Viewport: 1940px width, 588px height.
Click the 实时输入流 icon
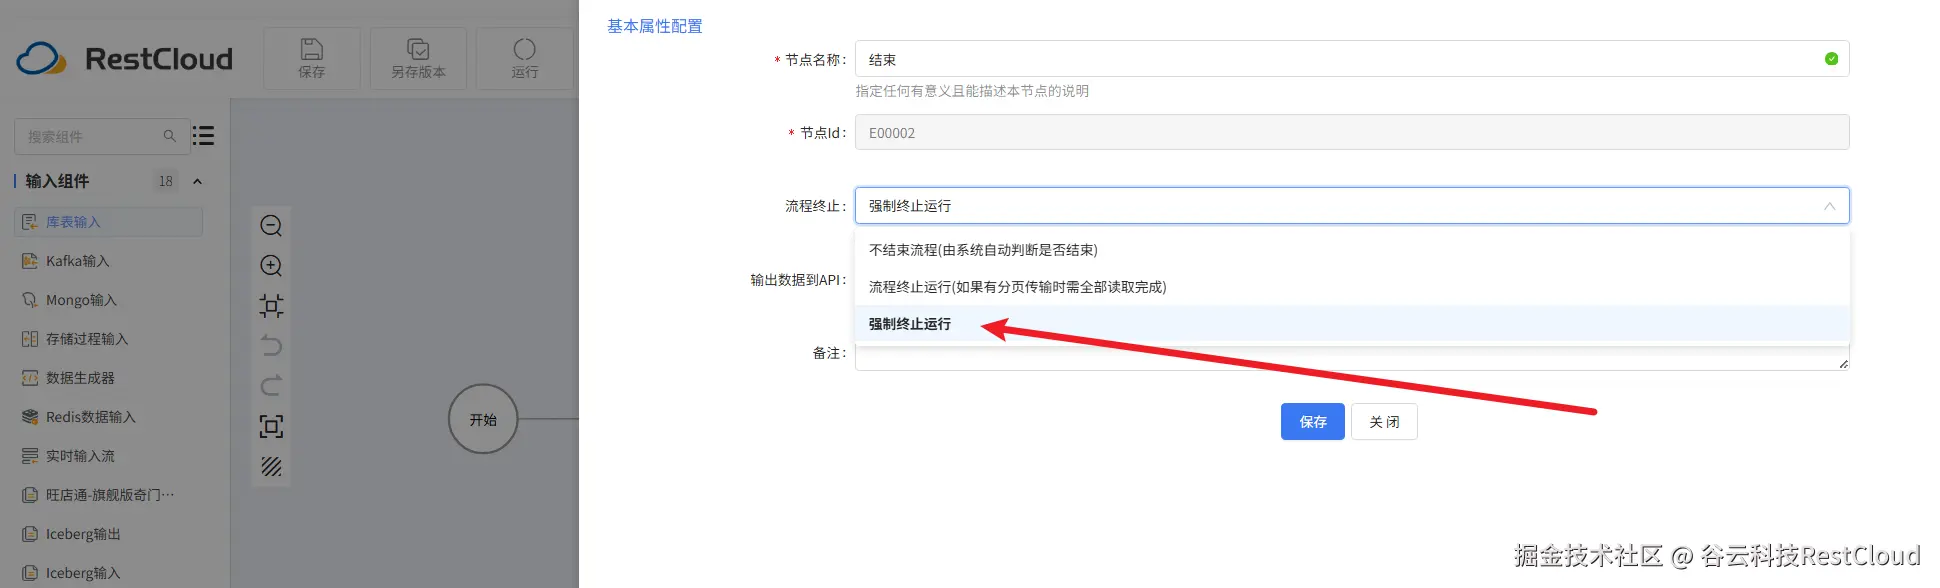click(x=30, y=456)
